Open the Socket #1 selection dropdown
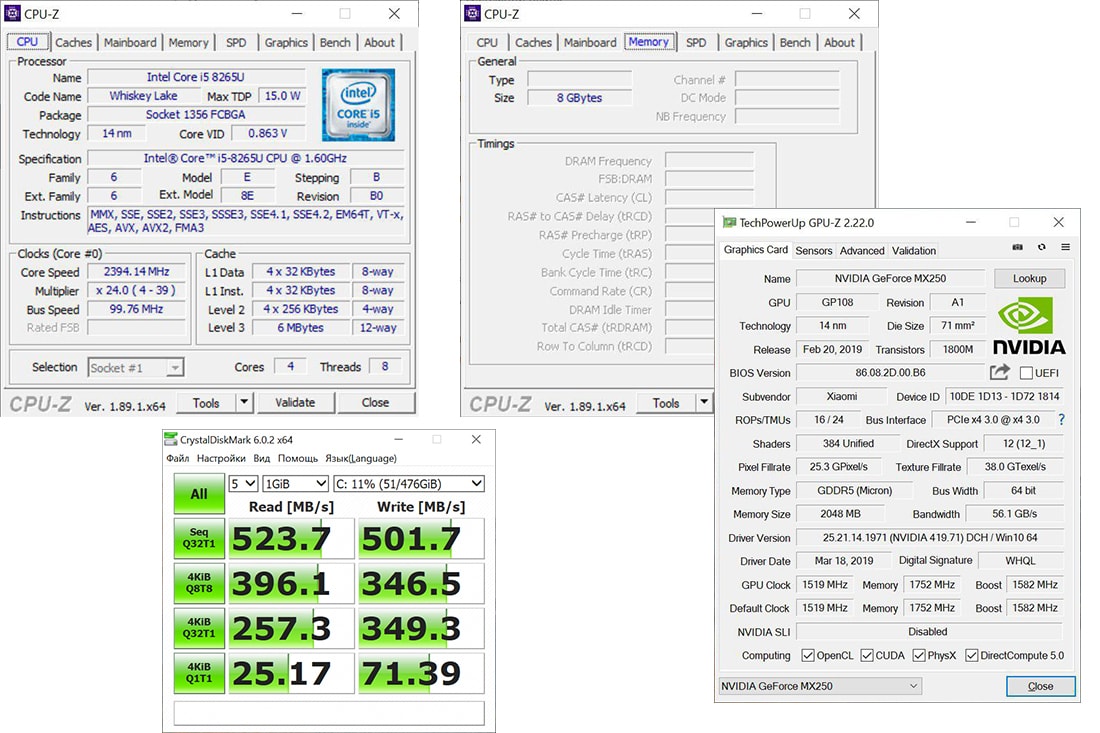The image size is (1100, 733). pyautogui.click(x=136, y=368)
